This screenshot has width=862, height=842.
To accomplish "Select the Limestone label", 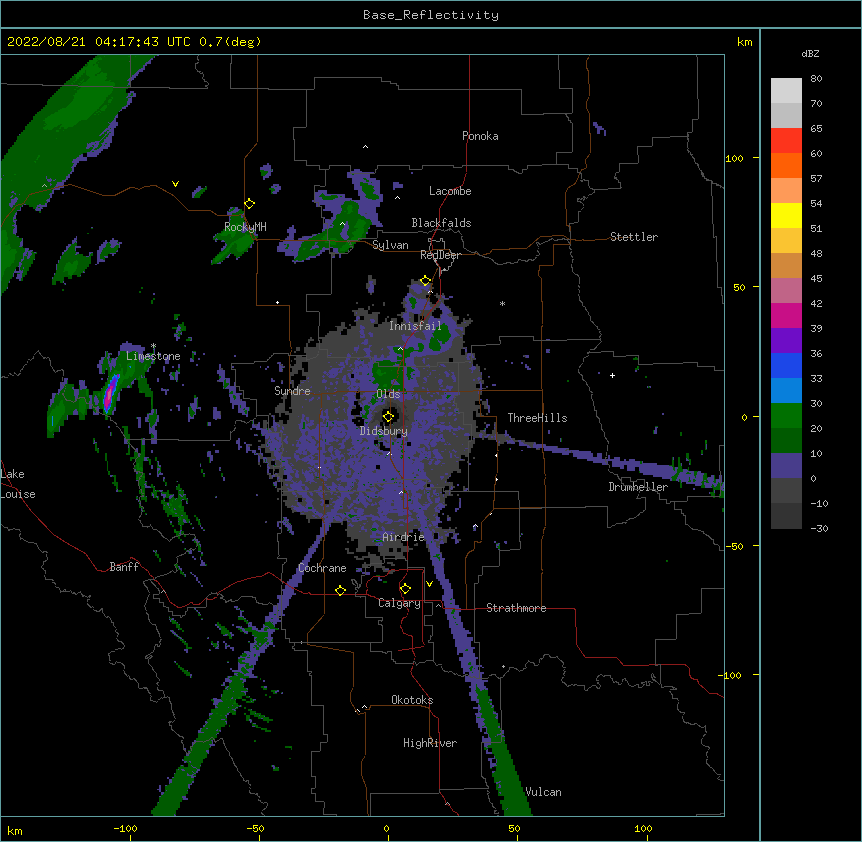I will click(153, 356).
